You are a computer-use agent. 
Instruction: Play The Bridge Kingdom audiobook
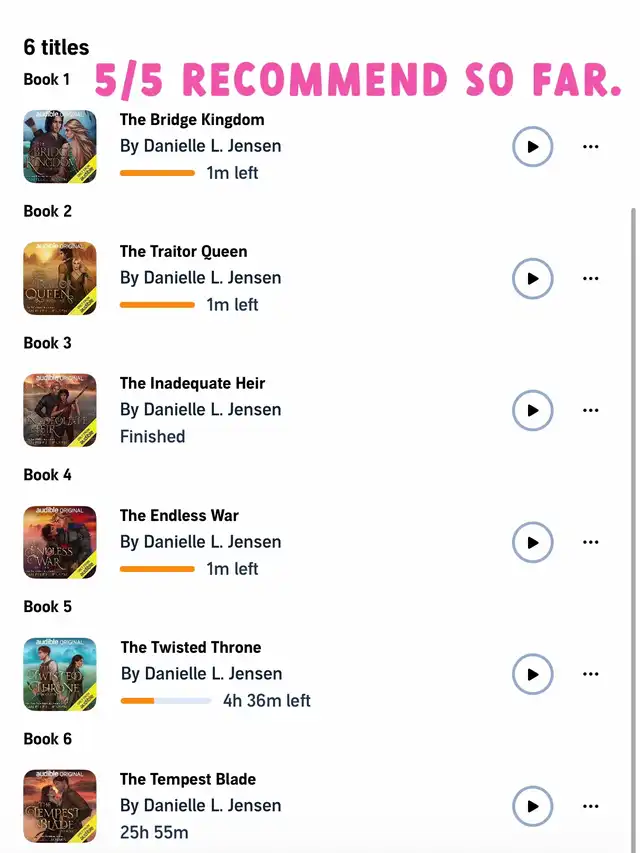coord(532,146)
